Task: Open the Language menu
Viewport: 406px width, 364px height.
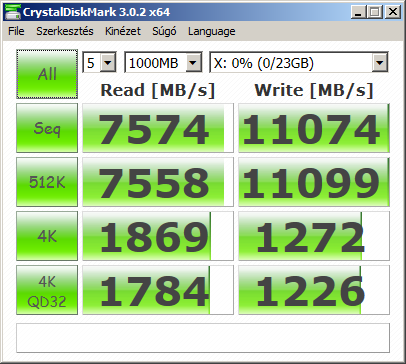Action: click(212, 31)
